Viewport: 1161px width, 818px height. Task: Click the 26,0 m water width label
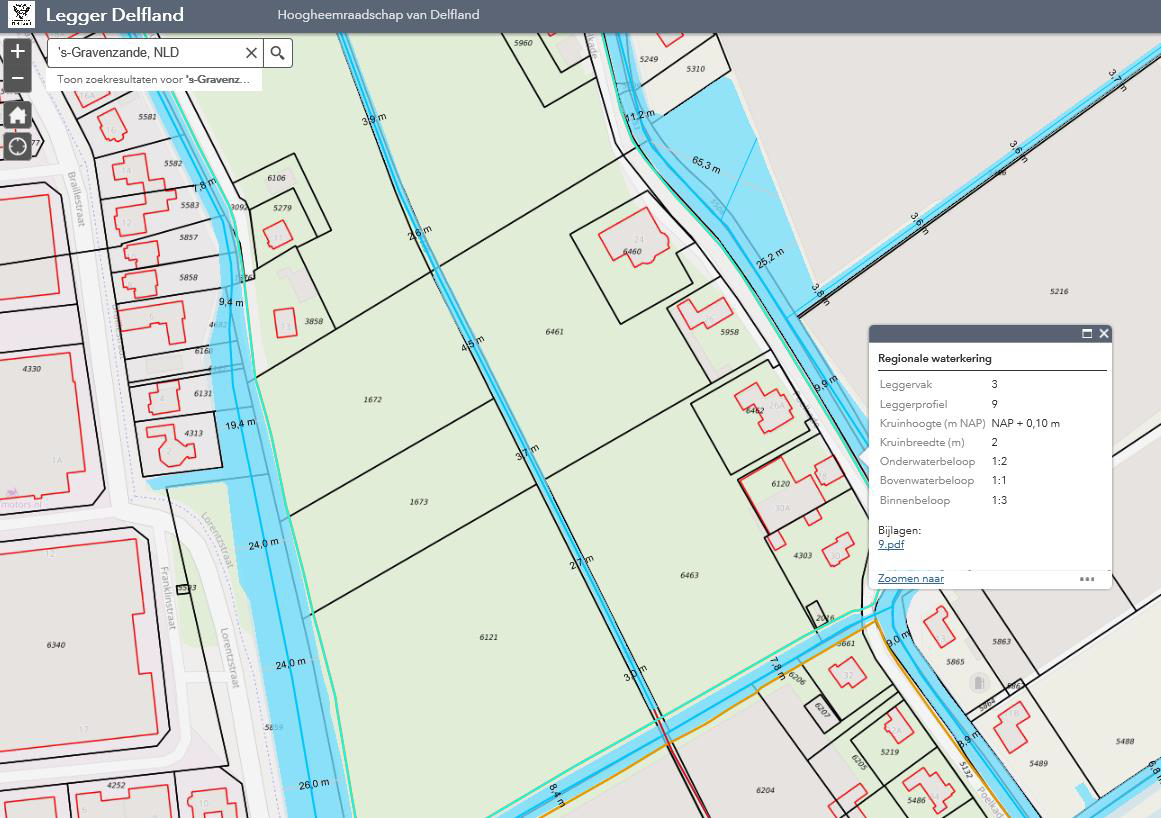click(x=314, y=784)
